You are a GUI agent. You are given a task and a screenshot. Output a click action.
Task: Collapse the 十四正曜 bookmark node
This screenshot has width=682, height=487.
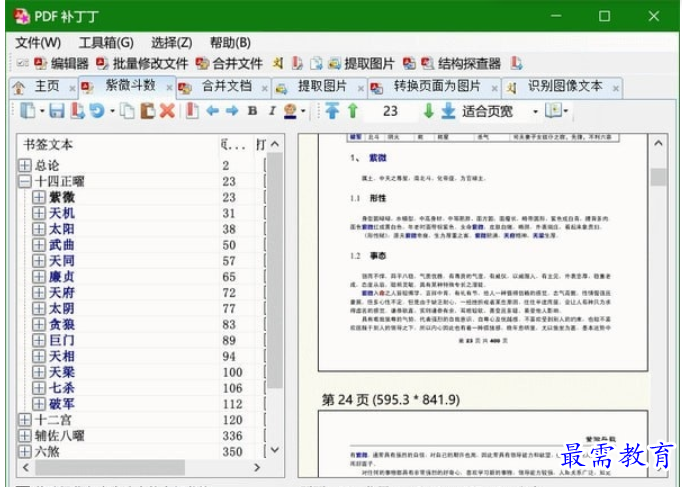coord(25,181)
